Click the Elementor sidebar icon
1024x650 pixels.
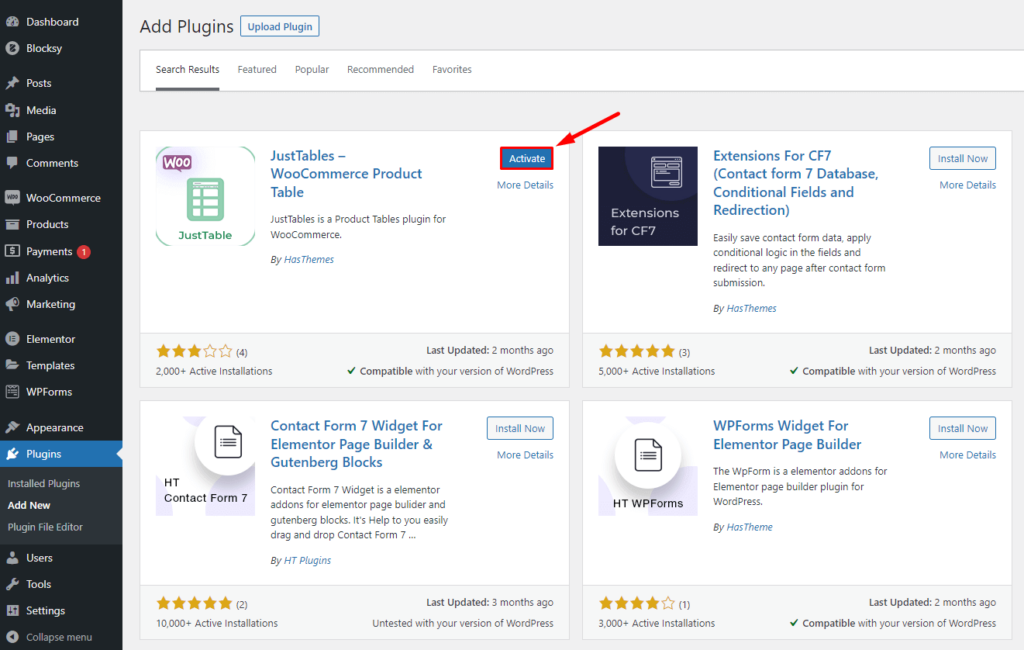click(x=12, y=339)
